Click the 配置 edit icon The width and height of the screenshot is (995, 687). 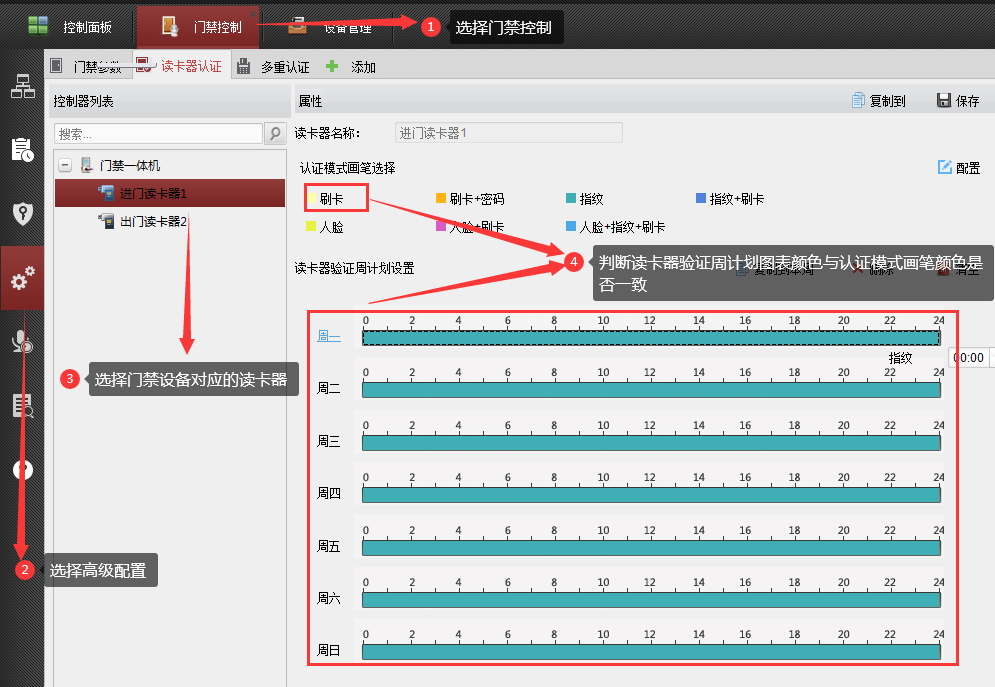[x=945, y=168]
